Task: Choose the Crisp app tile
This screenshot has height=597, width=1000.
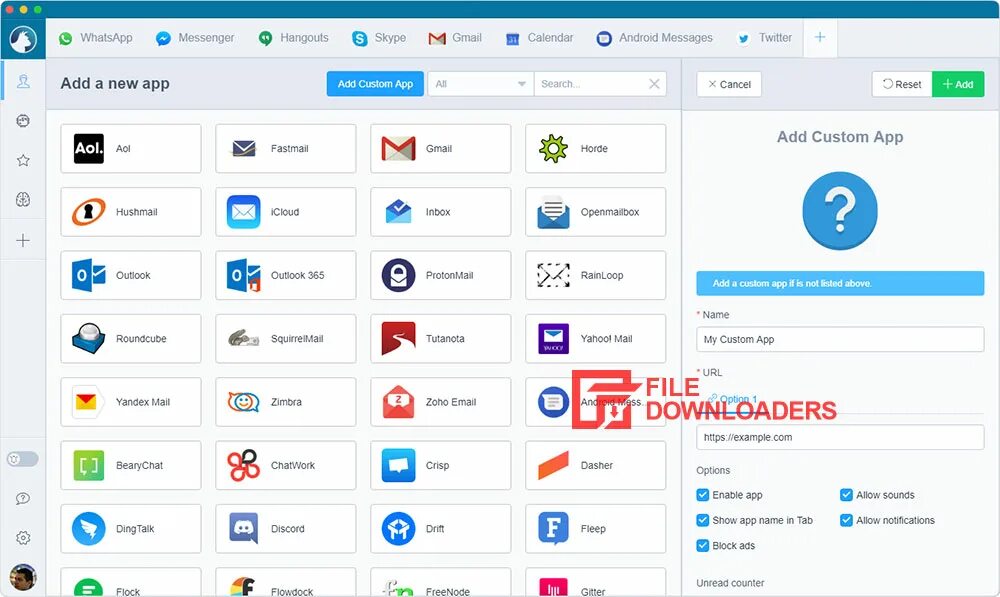Action: tap(440, 465)
